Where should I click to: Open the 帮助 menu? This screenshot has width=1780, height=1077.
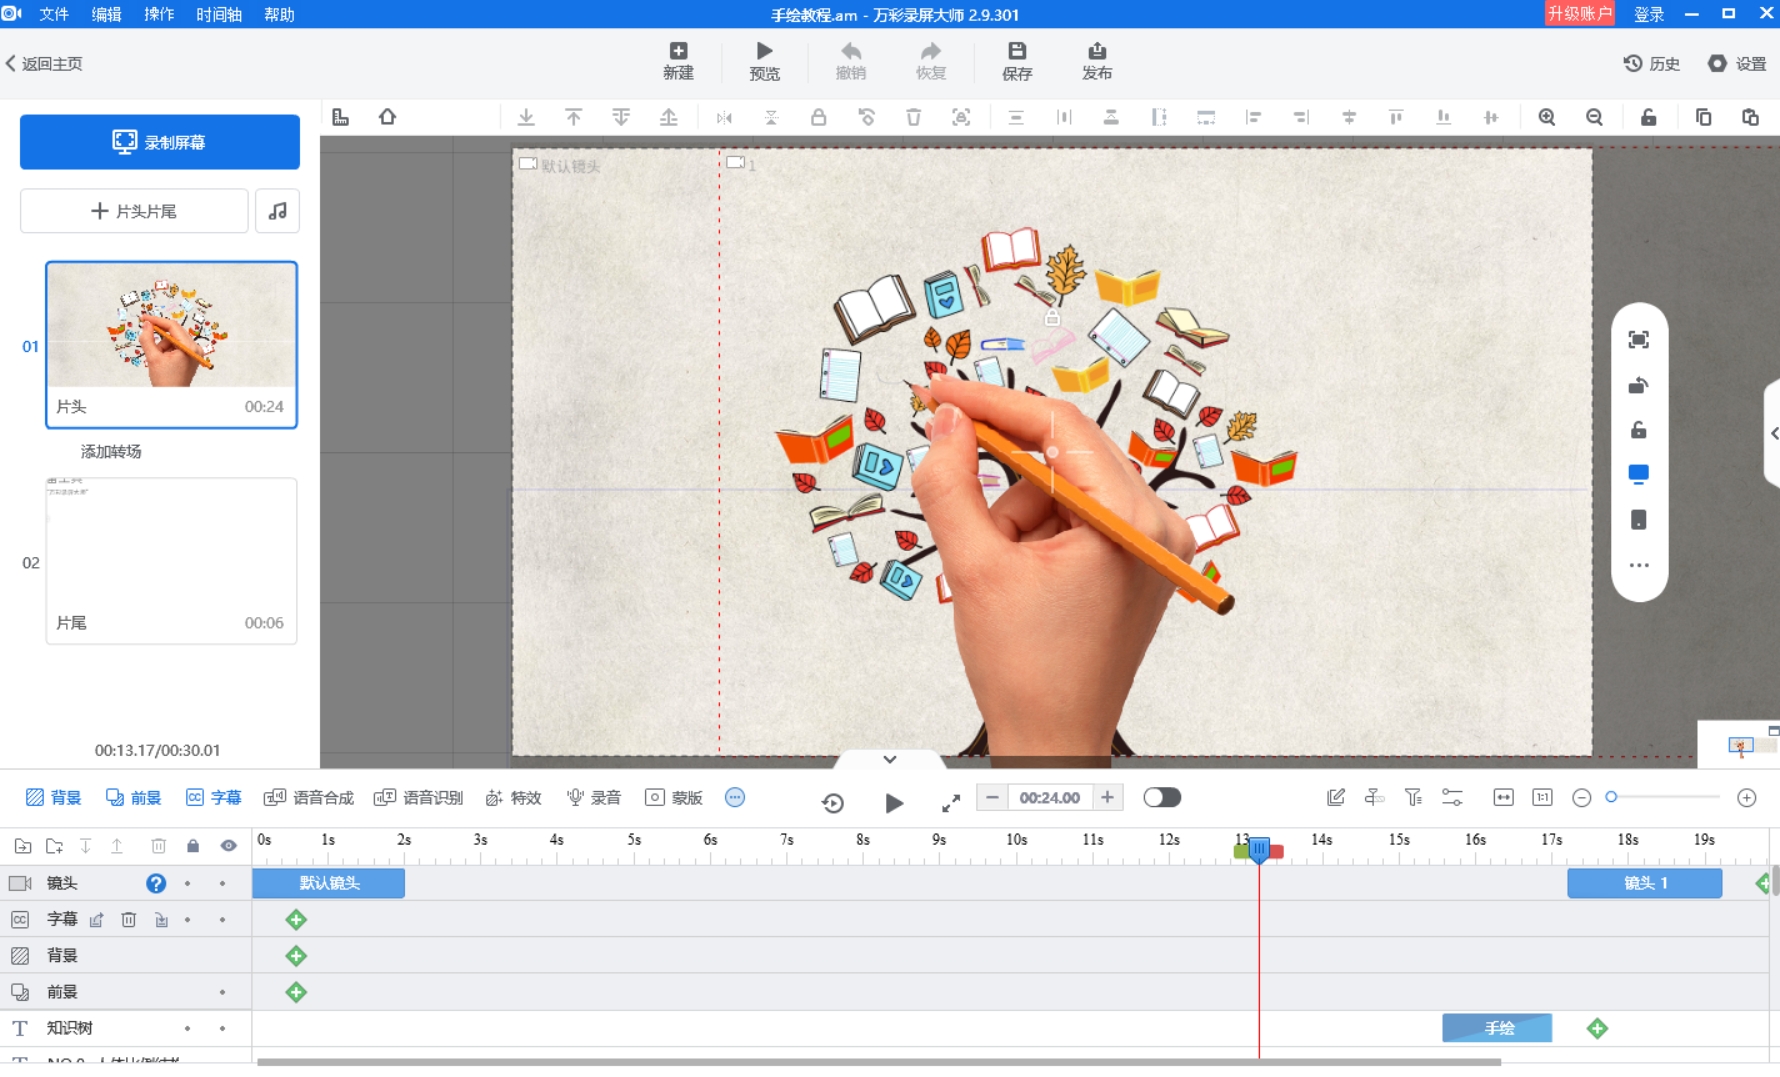tap(279, 14)
